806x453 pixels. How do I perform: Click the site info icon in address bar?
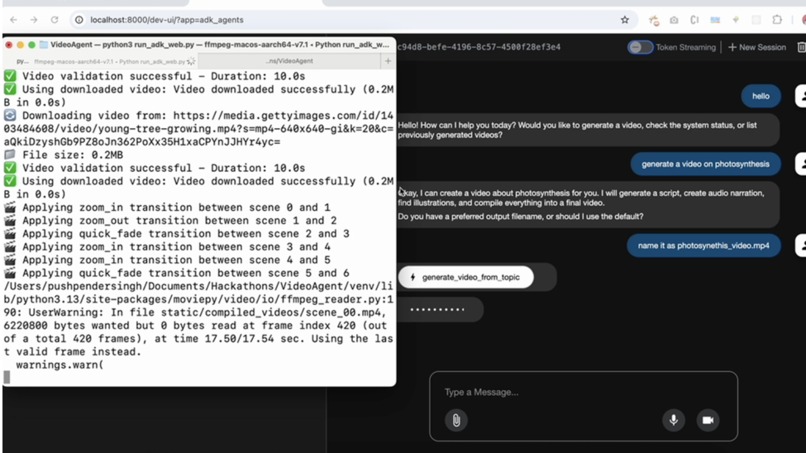[79, 20]
